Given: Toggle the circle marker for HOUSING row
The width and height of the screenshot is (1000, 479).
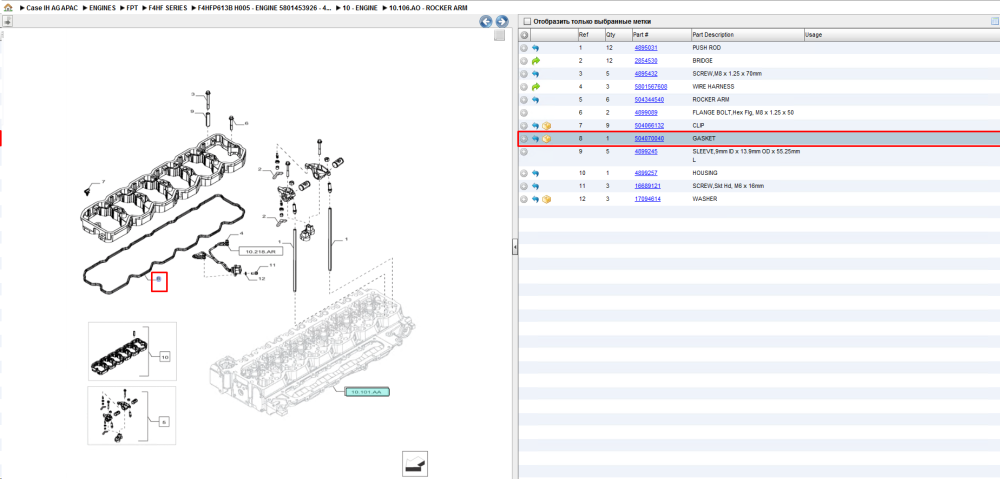Looking at the screenshot, I should (524, 173).
